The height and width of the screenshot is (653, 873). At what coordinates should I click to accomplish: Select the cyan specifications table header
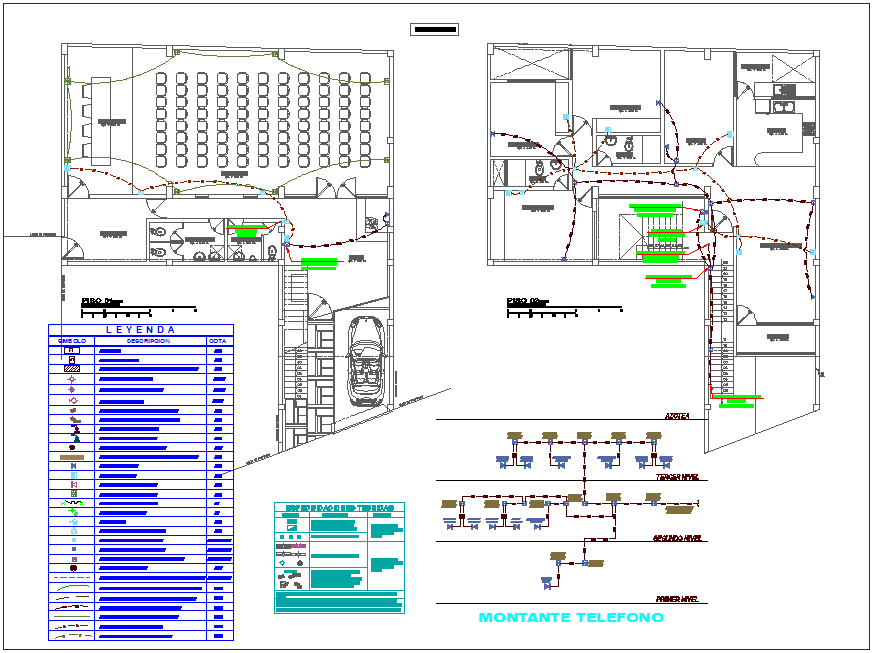(x=339, y=508)
